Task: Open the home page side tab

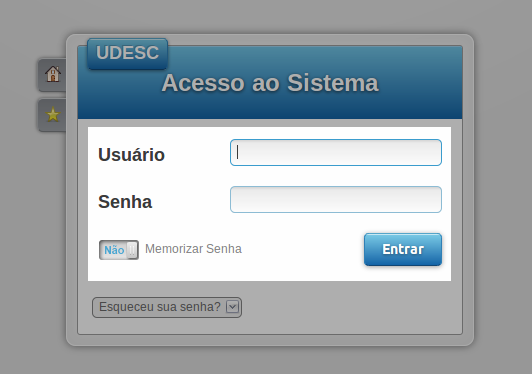Action: (52, 74)
